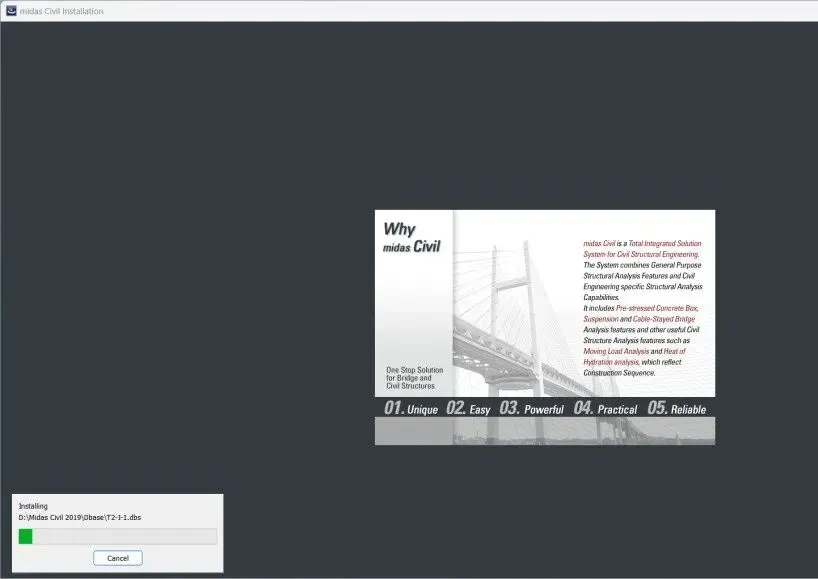818x579 pixels.
Task: Click the 'Installing' status label
Action: coord(33,506)
